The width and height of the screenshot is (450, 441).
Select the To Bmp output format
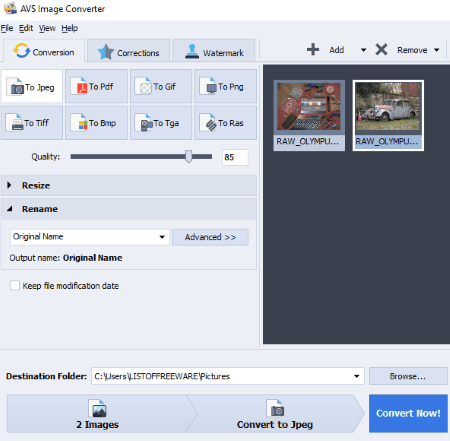click(x=96, y=123)
